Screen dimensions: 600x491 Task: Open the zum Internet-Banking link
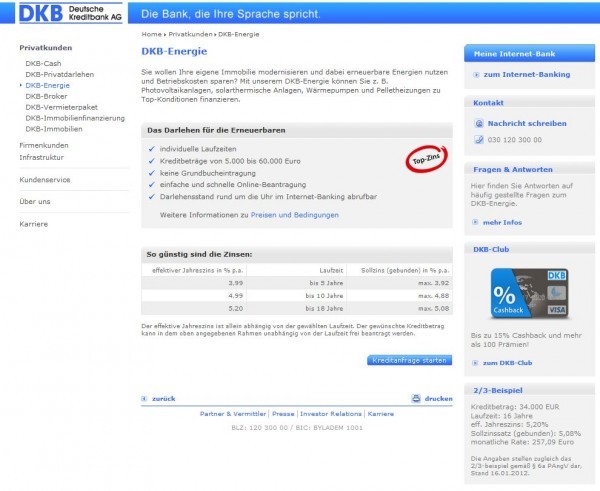[x=527, y=75]
